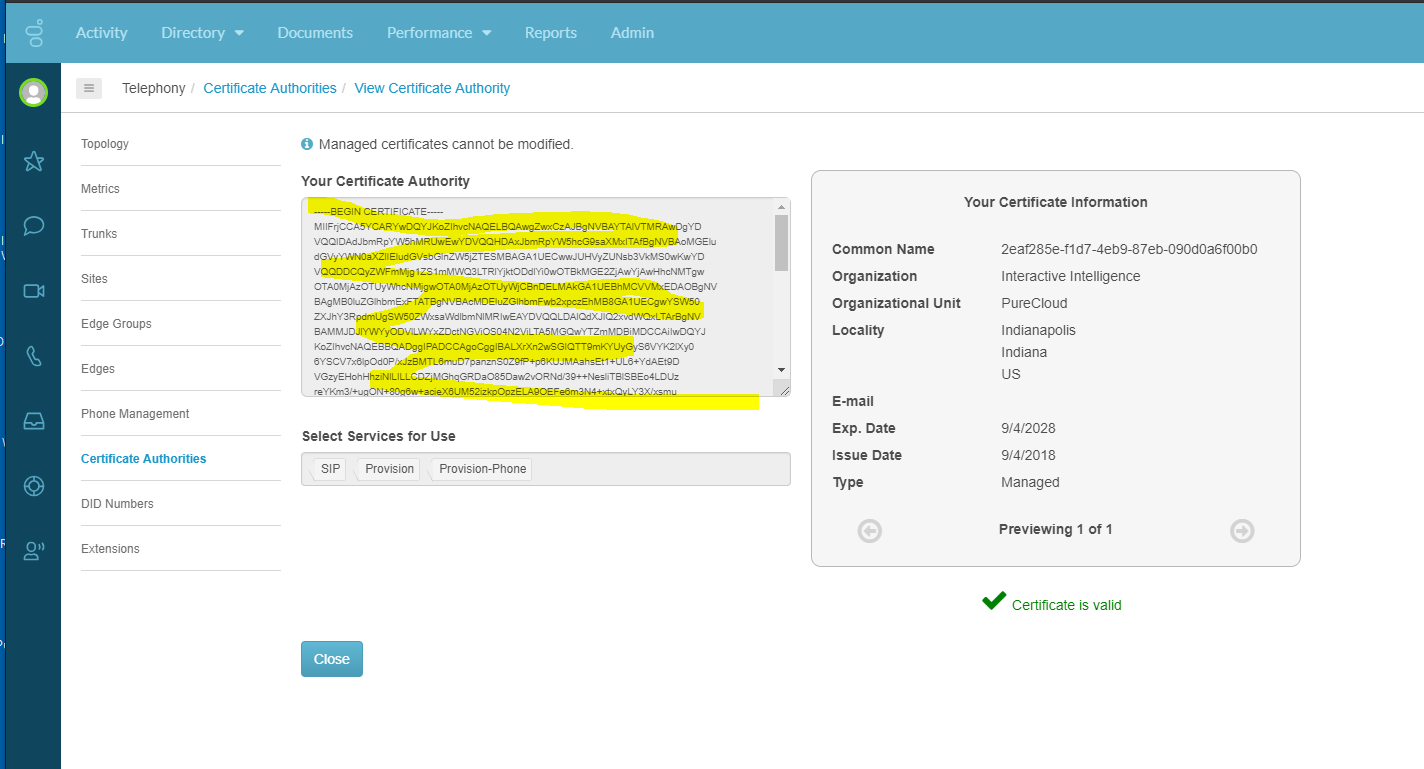Click the Exp. Date value 9/4/2028

coord(1028,428)
